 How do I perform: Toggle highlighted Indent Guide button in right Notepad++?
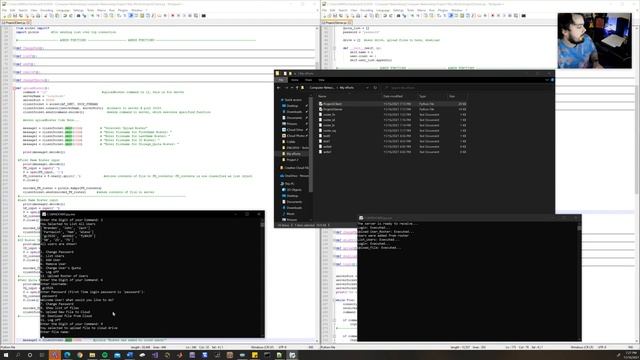point(451,16)
